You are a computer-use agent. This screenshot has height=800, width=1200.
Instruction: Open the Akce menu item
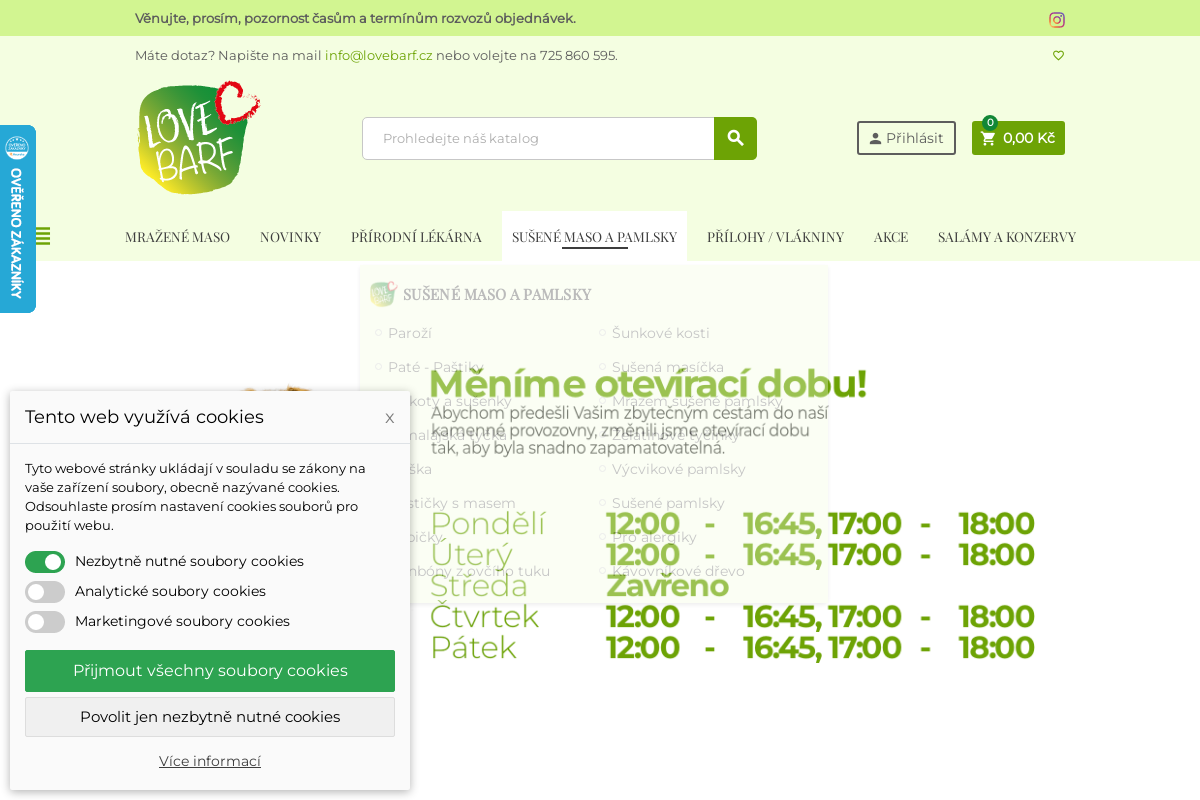890,237
